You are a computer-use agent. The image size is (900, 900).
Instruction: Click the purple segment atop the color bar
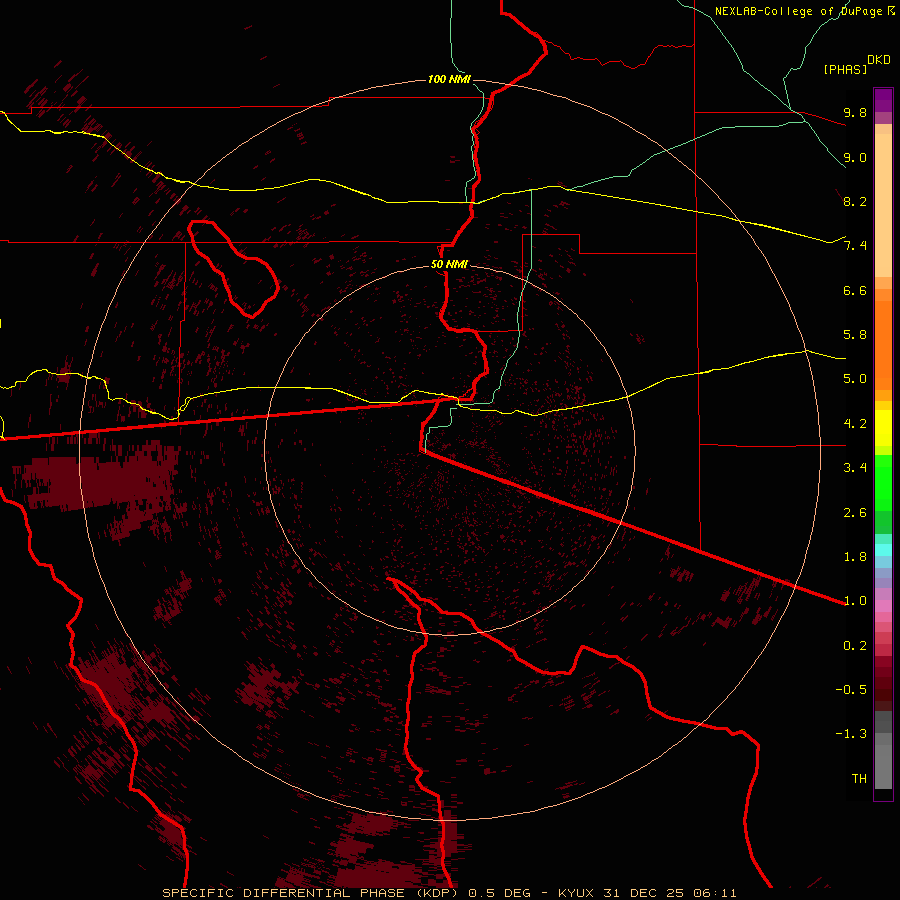tap(883, 100)
